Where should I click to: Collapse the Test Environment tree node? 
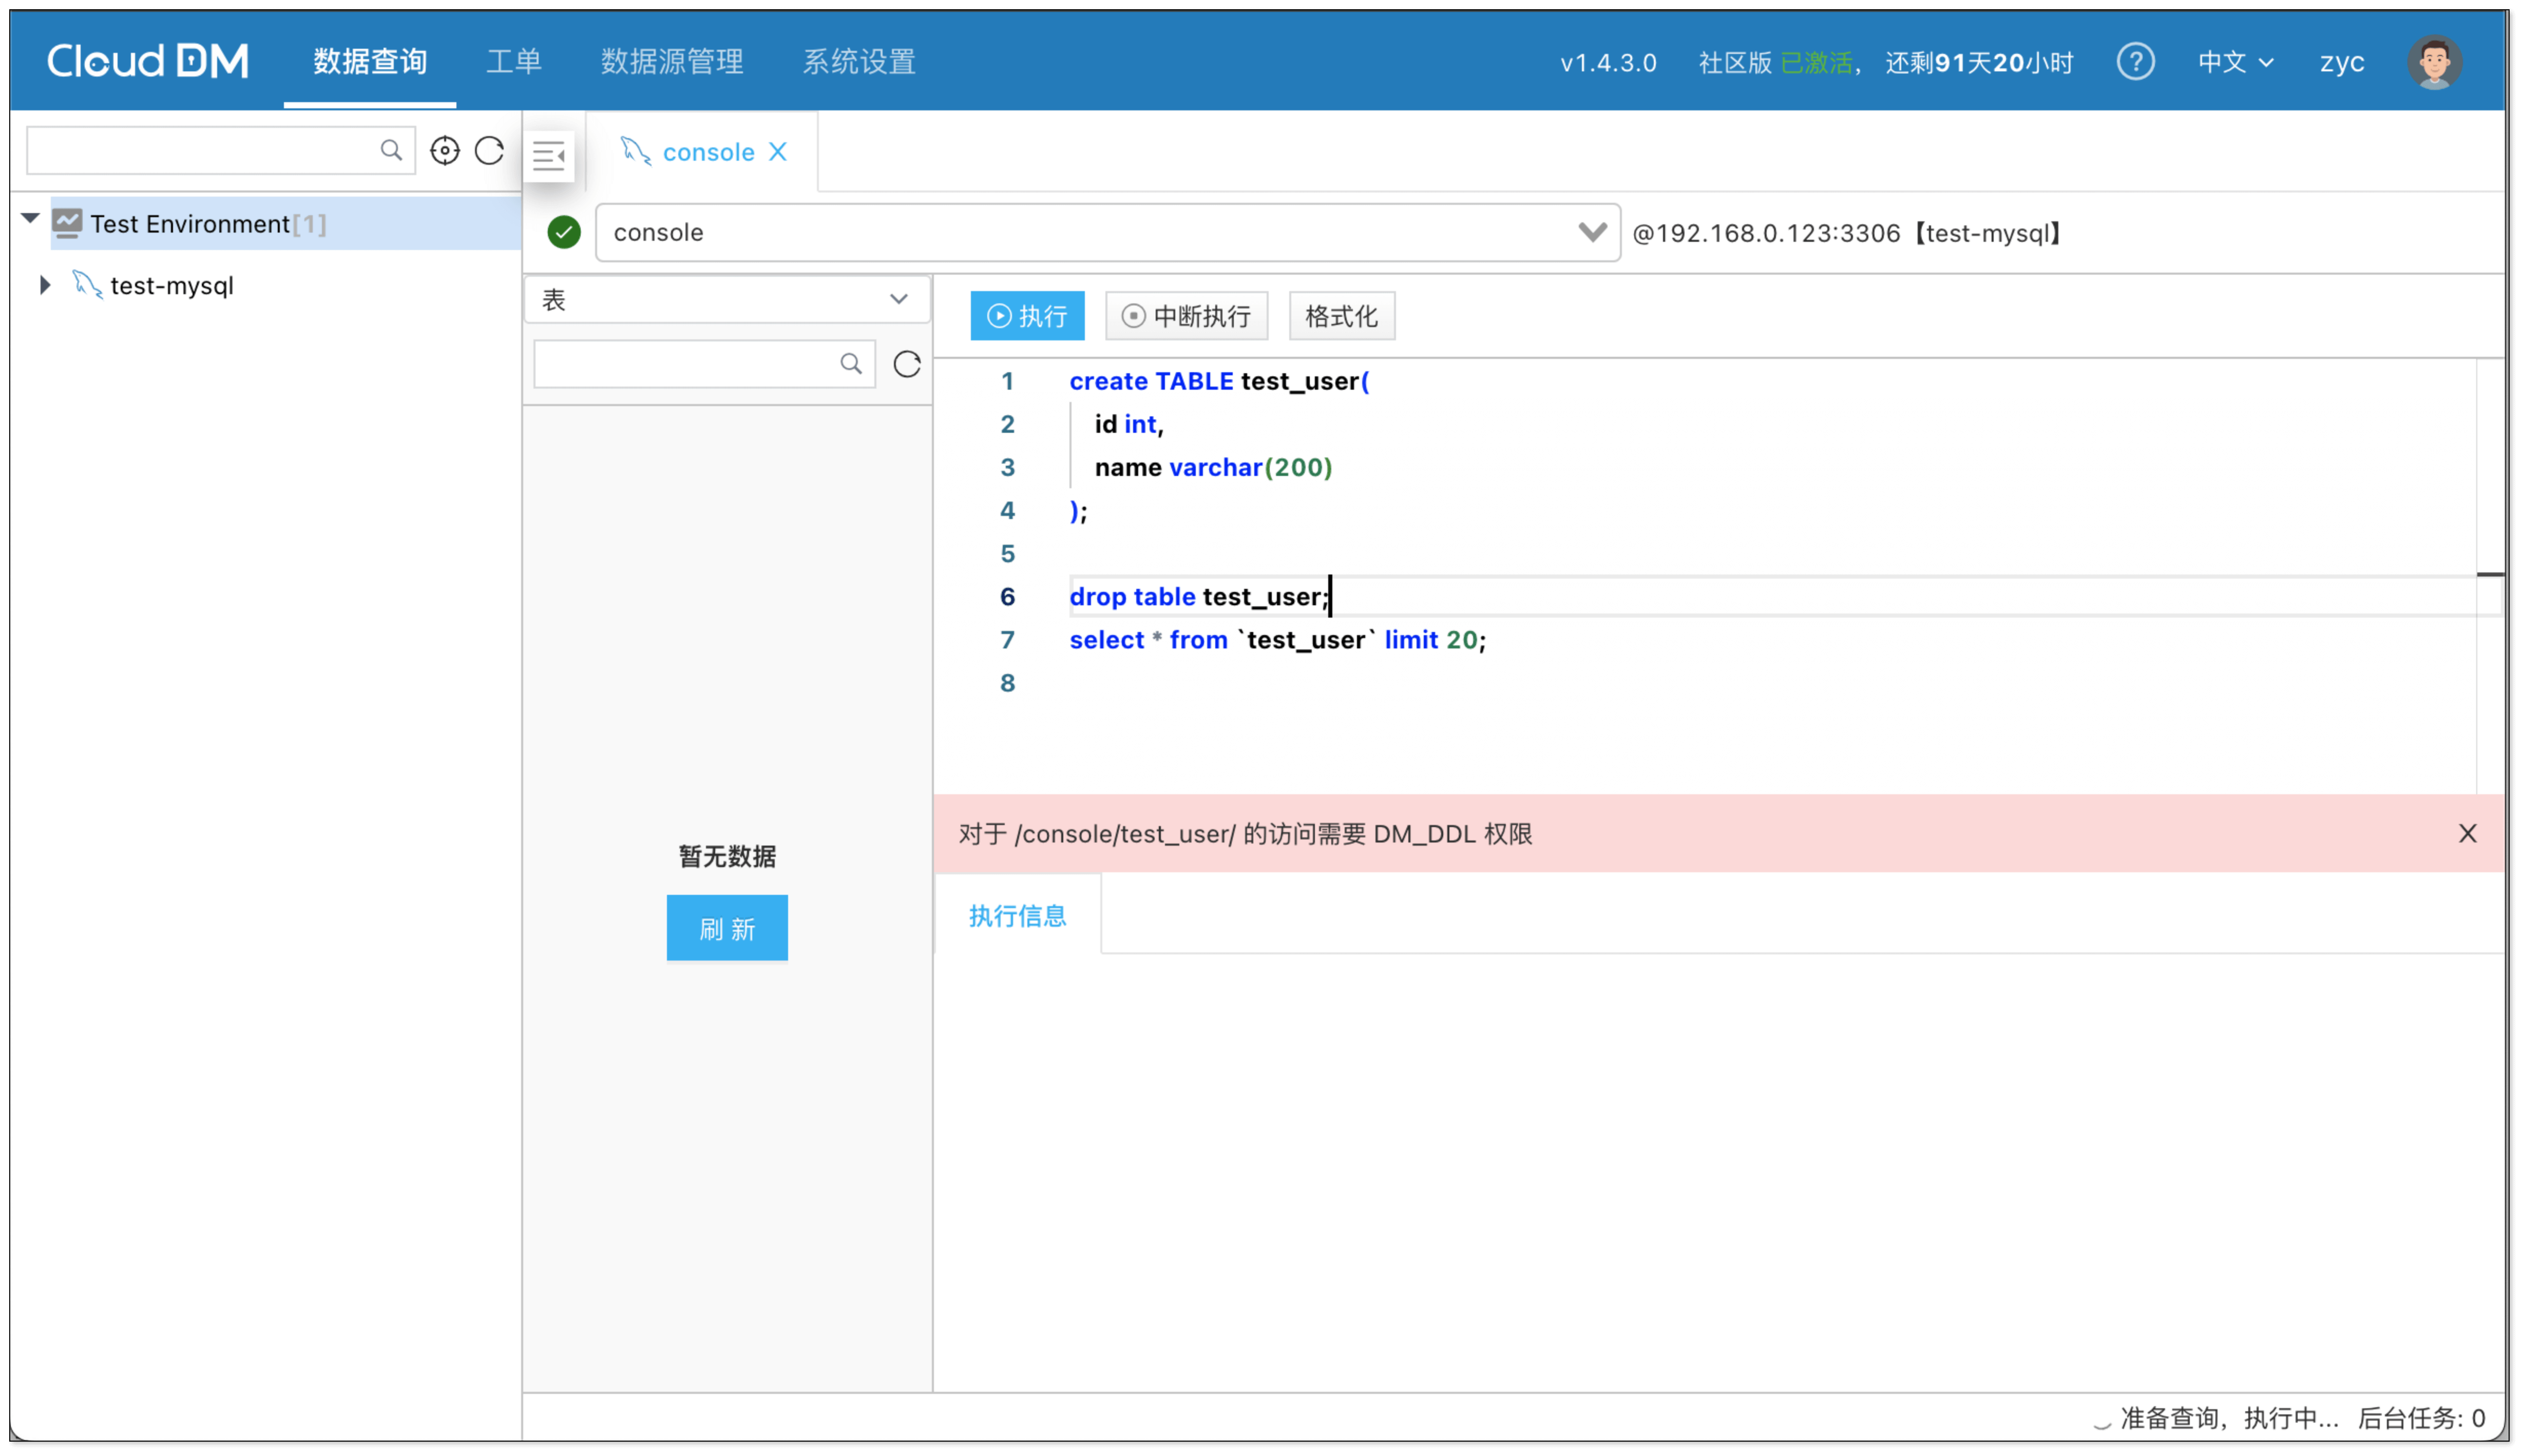tap(30, 219)
